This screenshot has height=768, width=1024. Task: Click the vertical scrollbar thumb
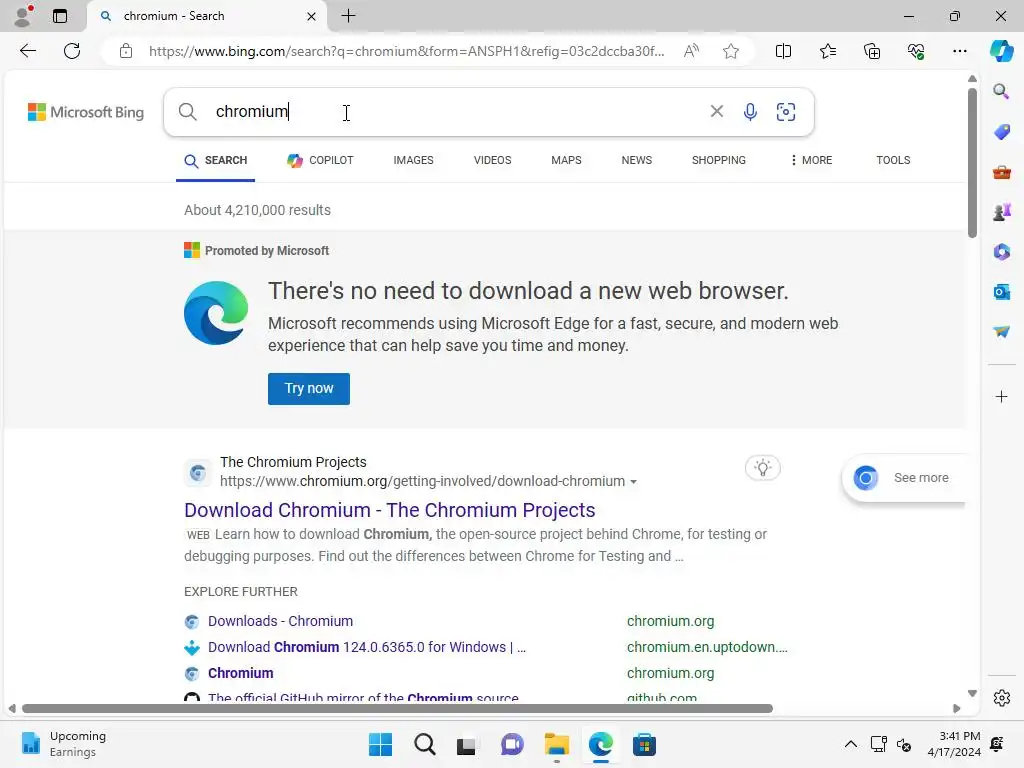(972, 163)
